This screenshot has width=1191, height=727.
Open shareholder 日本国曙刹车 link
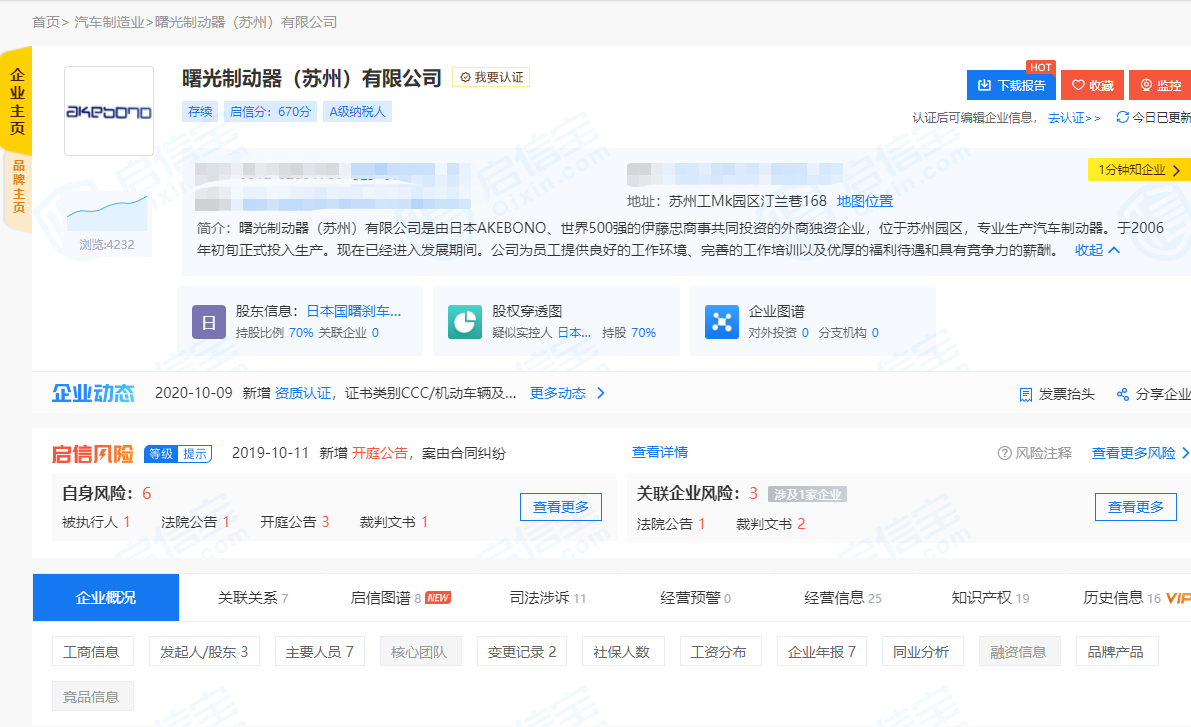[x=354, y=311]
